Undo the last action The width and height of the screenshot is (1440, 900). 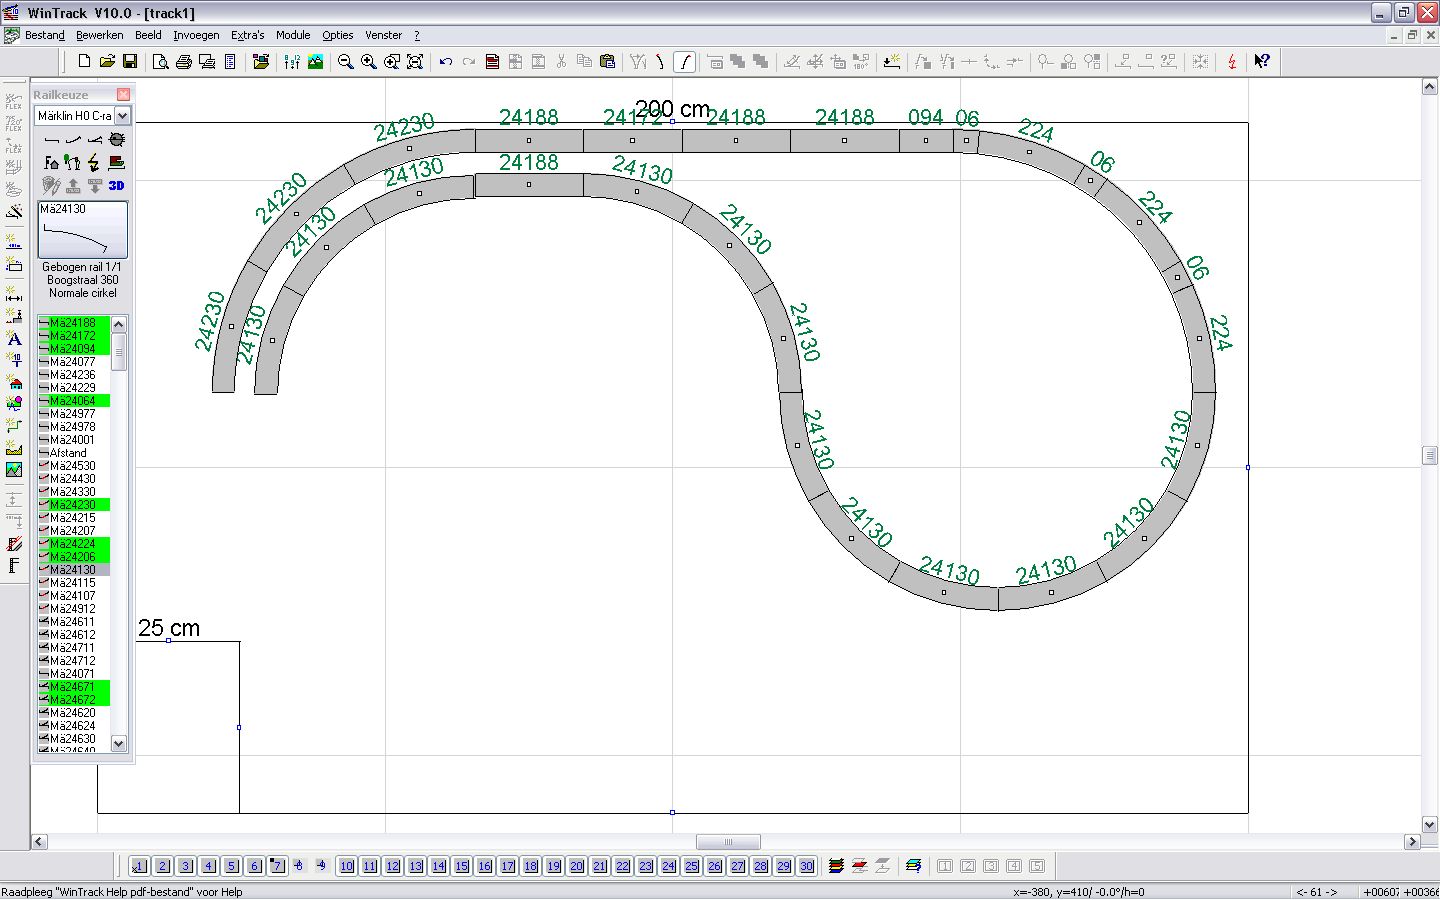[x=446, y=62]
